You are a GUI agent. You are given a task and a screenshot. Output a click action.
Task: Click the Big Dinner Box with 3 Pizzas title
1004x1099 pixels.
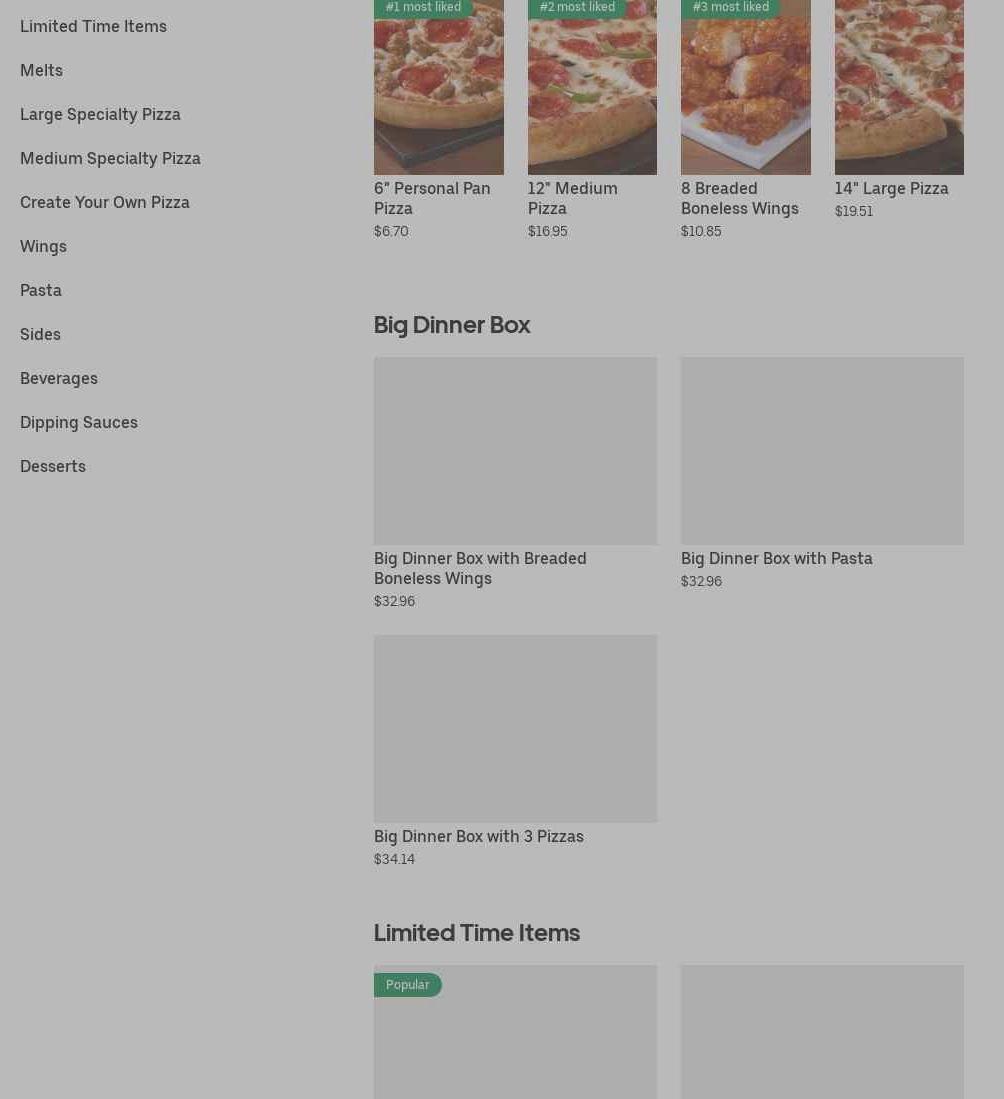coord(478,836)
